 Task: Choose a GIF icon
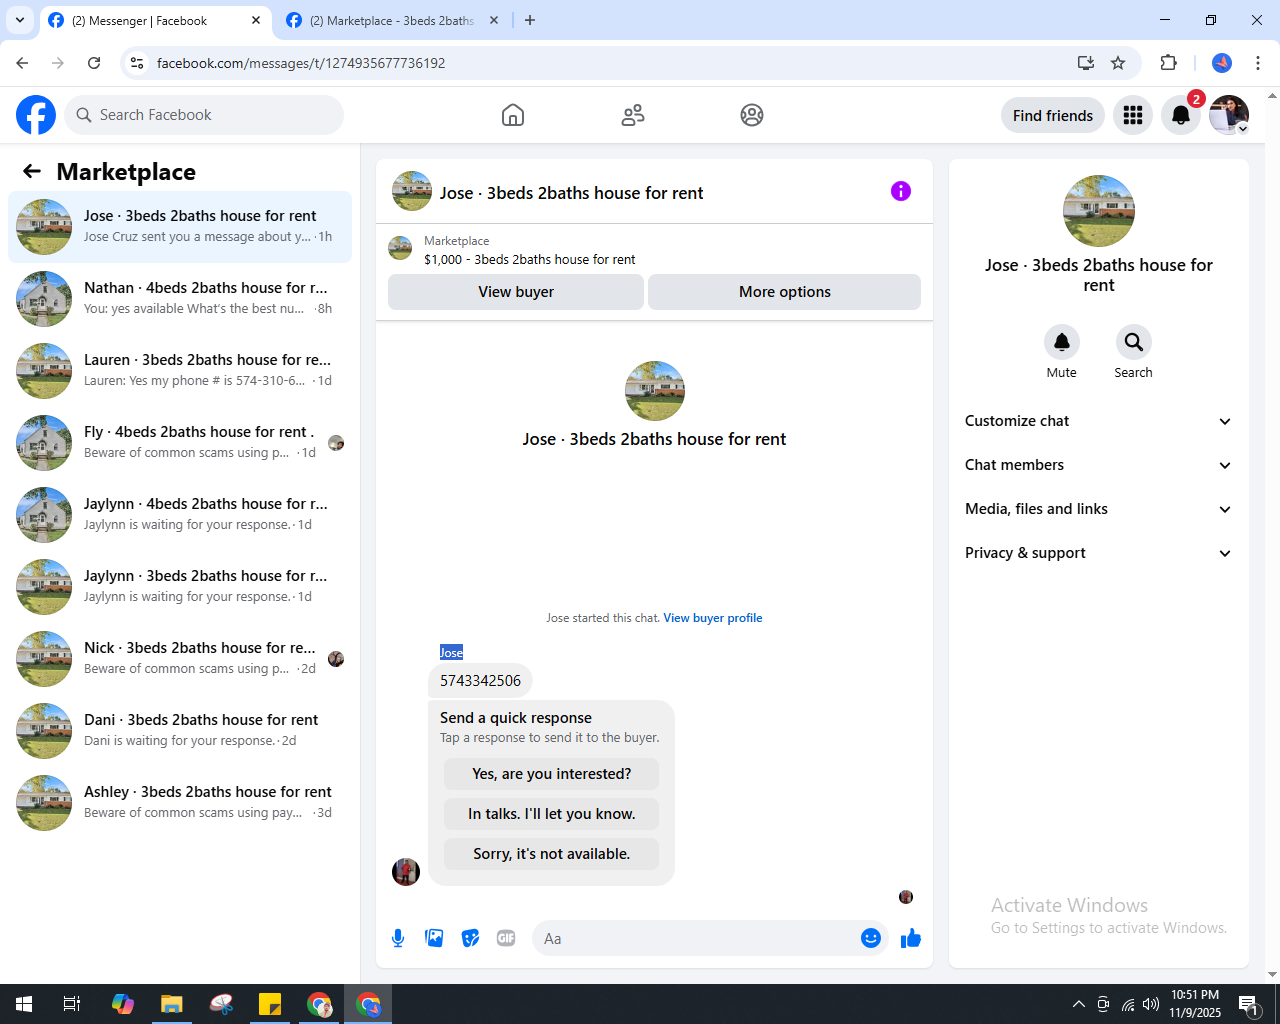point(506,938)
